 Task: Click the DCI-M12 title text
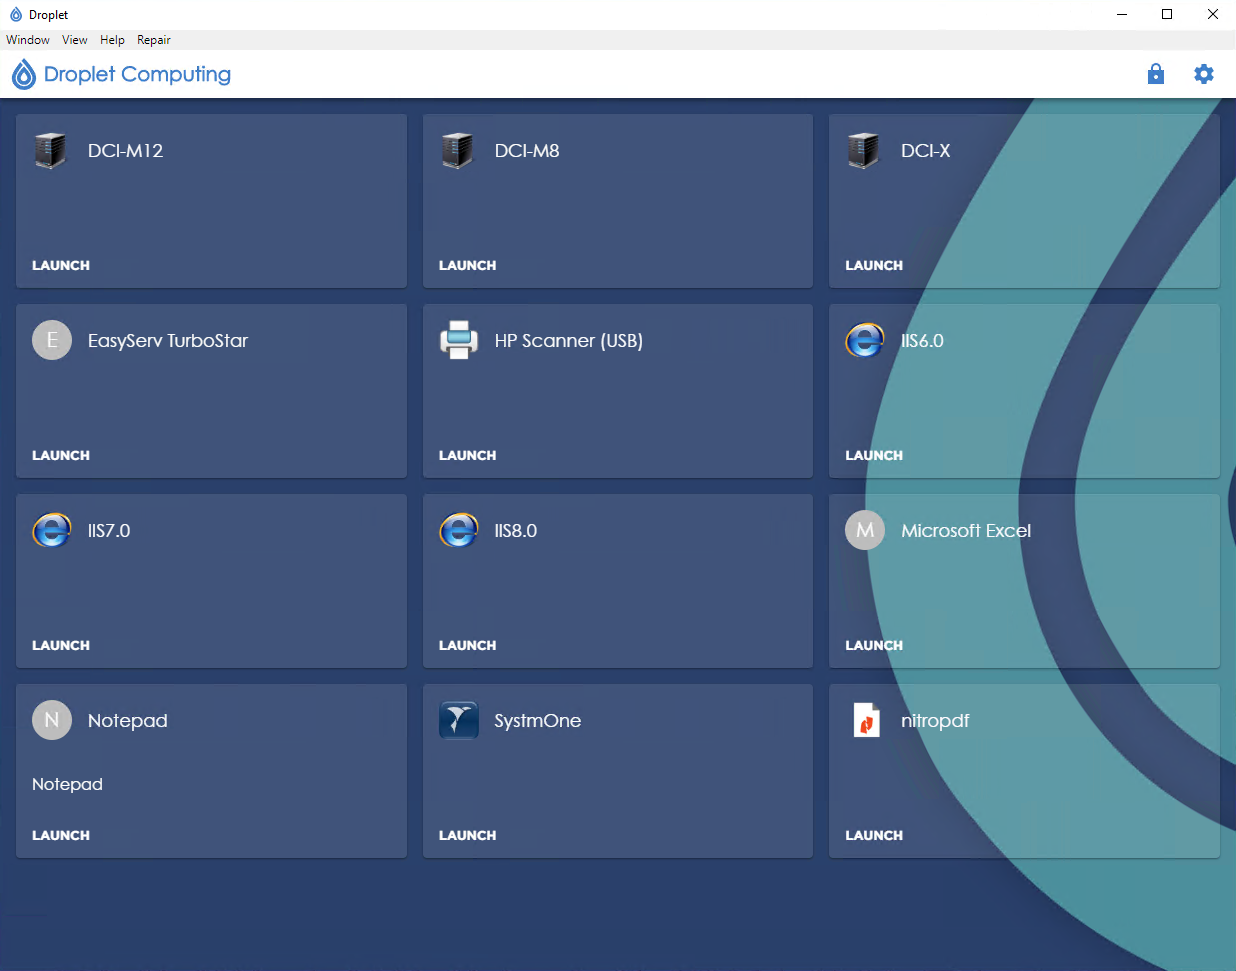coord(125,151)
